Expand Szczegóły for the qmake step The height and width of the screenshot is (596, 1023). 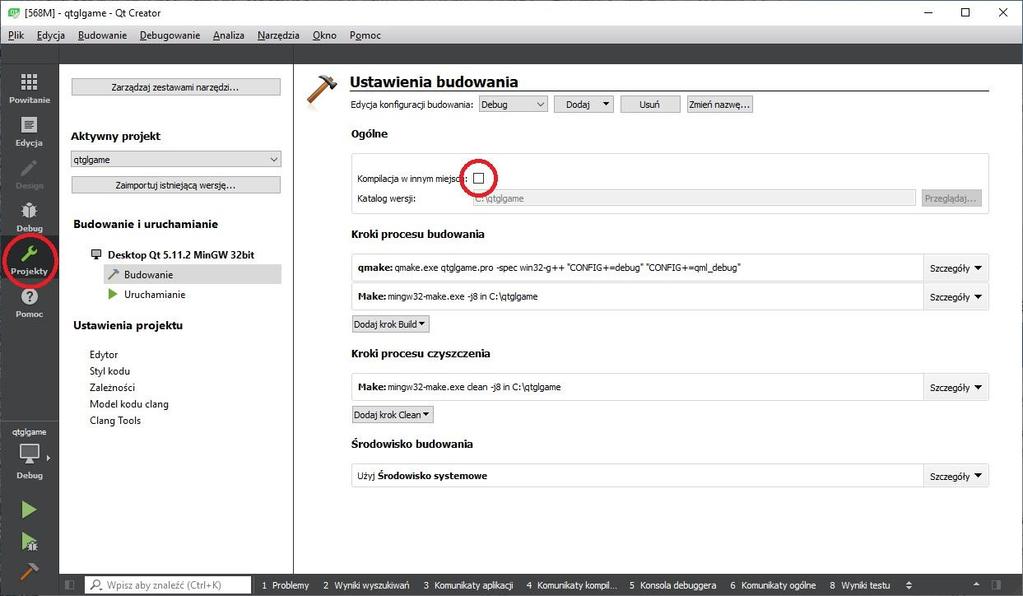pyautogui.click(x=956, y=268)
